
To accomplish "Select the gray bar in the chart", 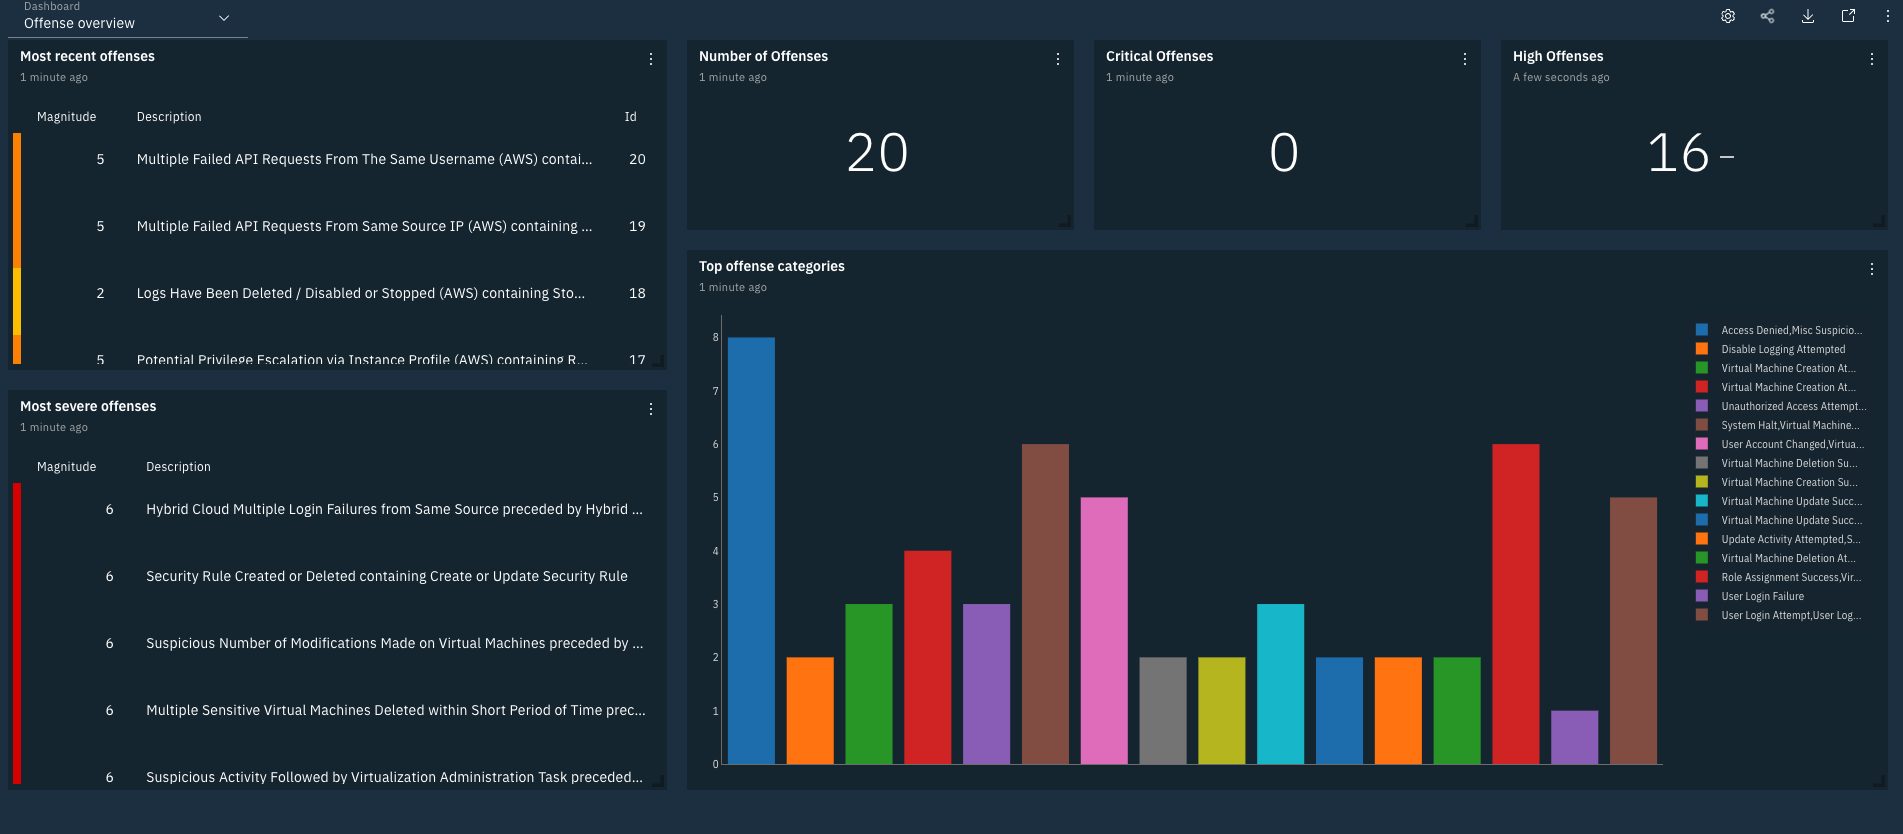I will click(x=1163, y=711).
